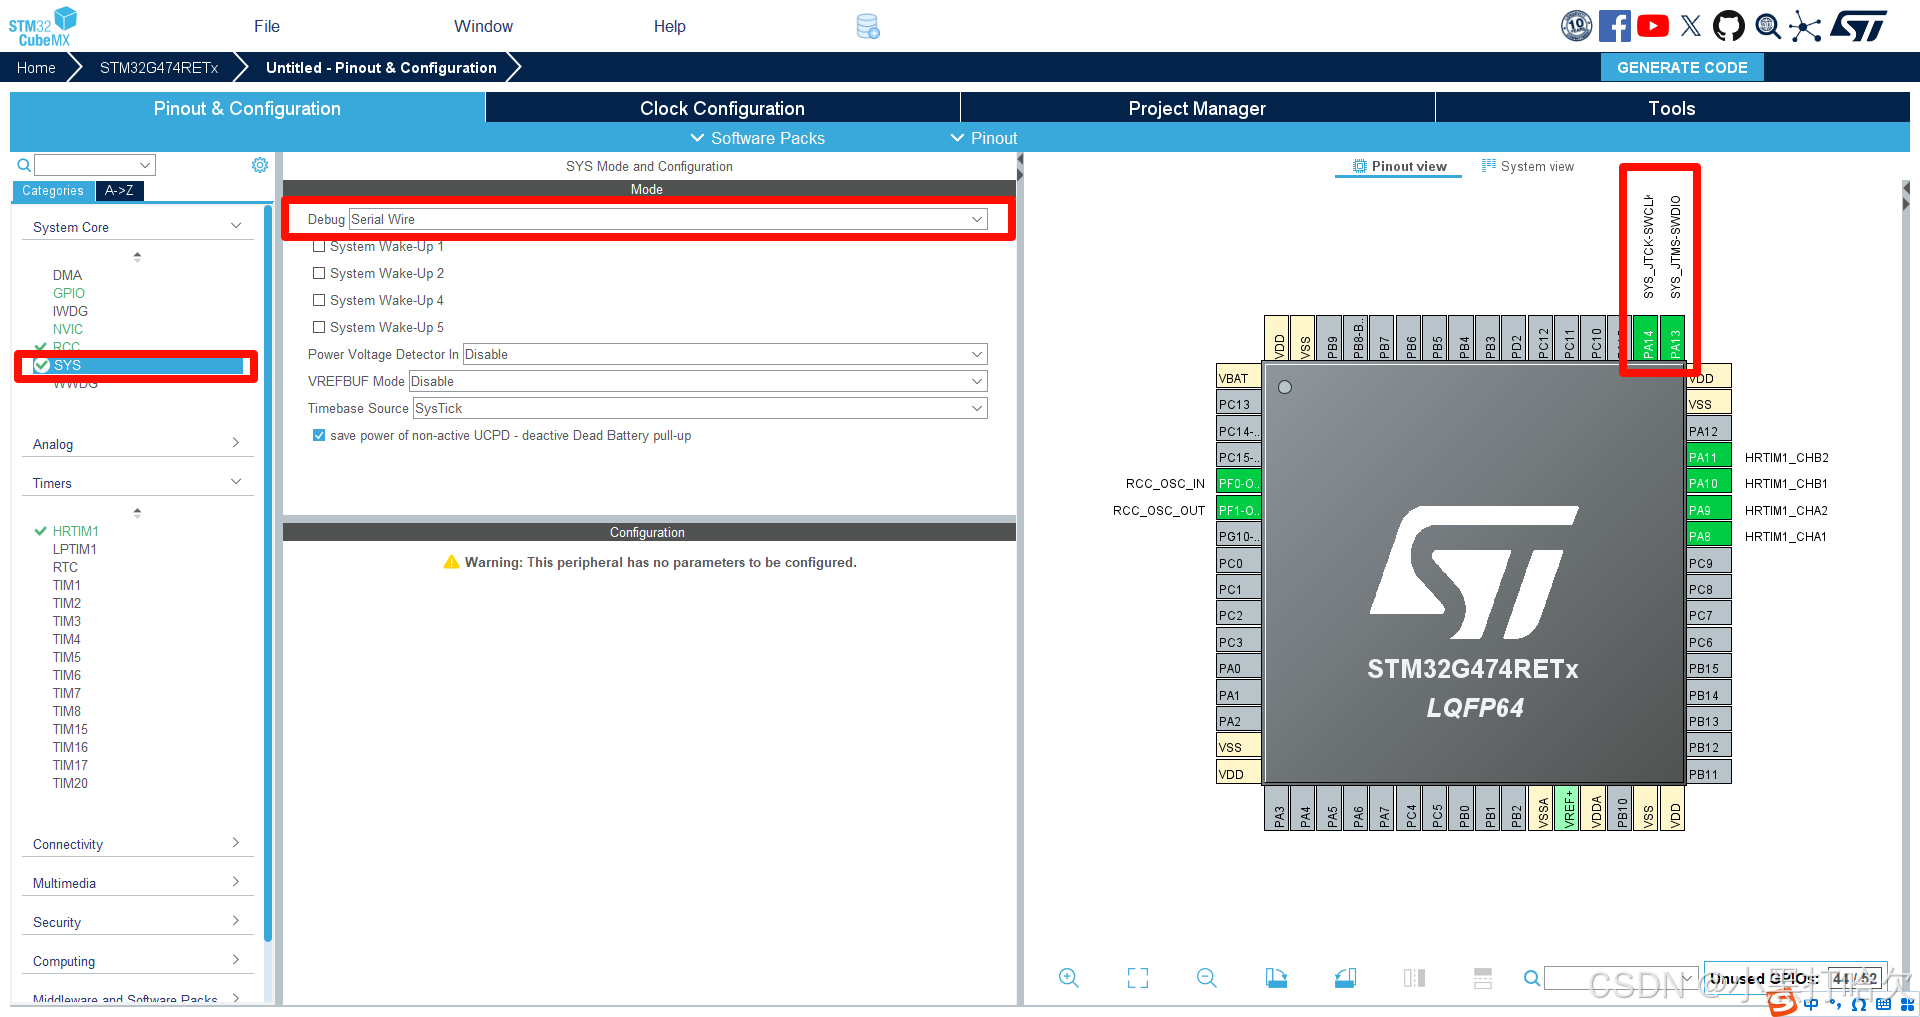Click the ST logo icon
This screenshot has height=1017, width=1920.
tap(1858, 26)
